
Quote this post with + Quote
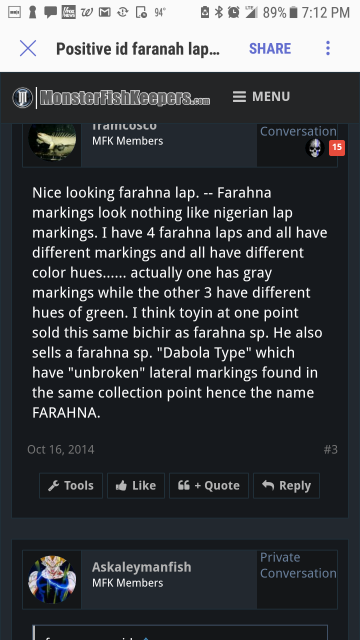tap(209, 486)
